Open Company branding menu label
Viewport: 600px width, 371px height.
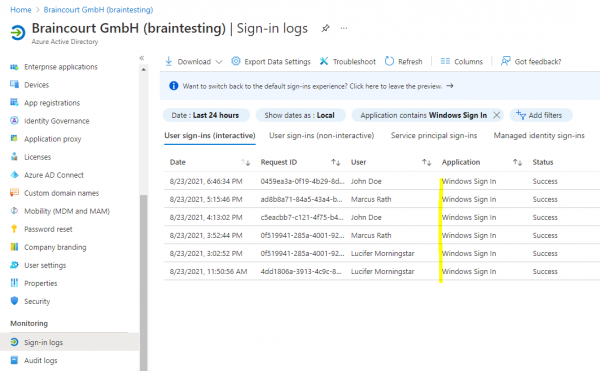(x=55, y=247)
